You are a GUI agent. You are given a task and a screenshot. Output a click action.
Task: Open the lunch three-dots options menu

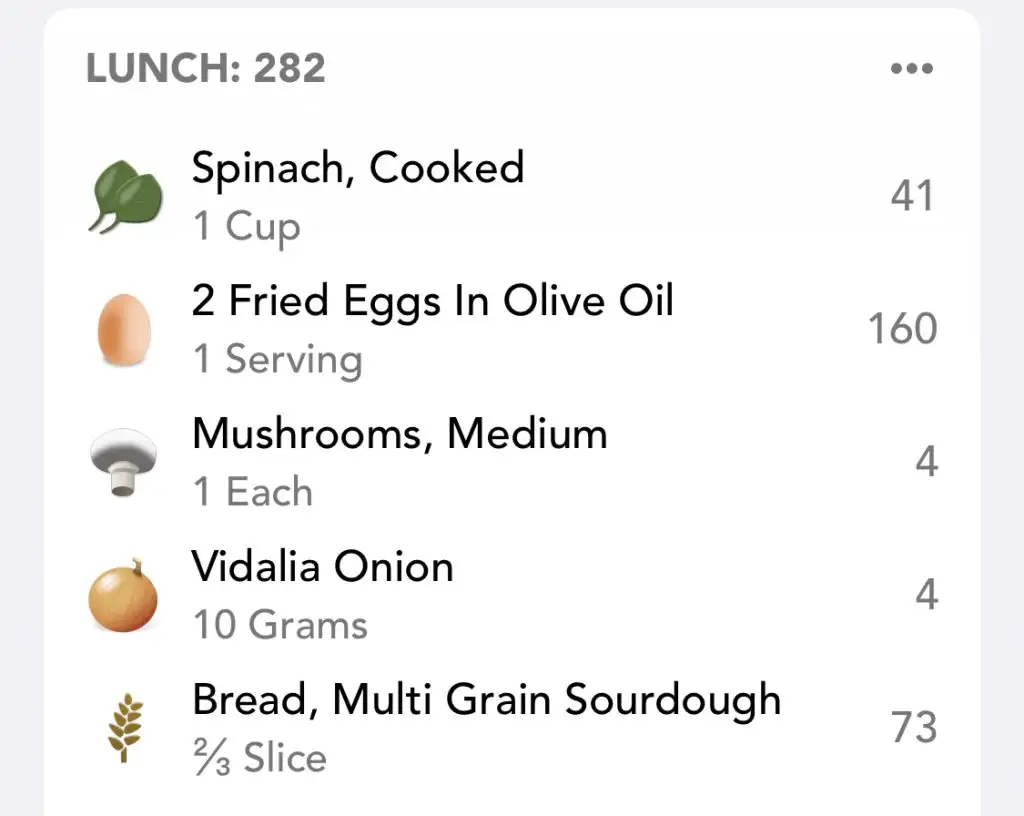pos(911,70)
